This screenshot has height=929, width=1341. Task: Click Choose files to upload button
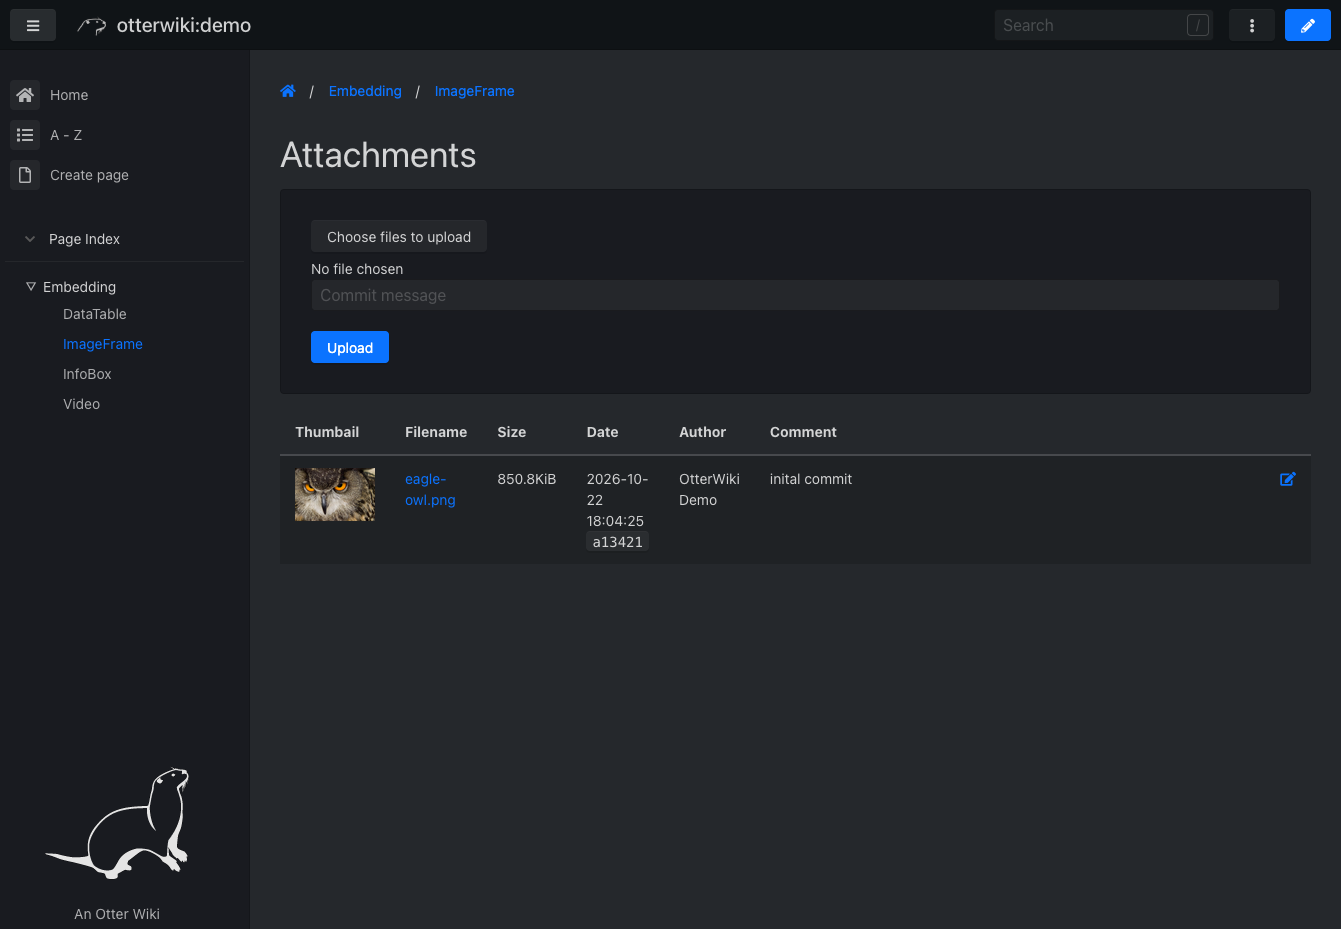coord(399,237)
